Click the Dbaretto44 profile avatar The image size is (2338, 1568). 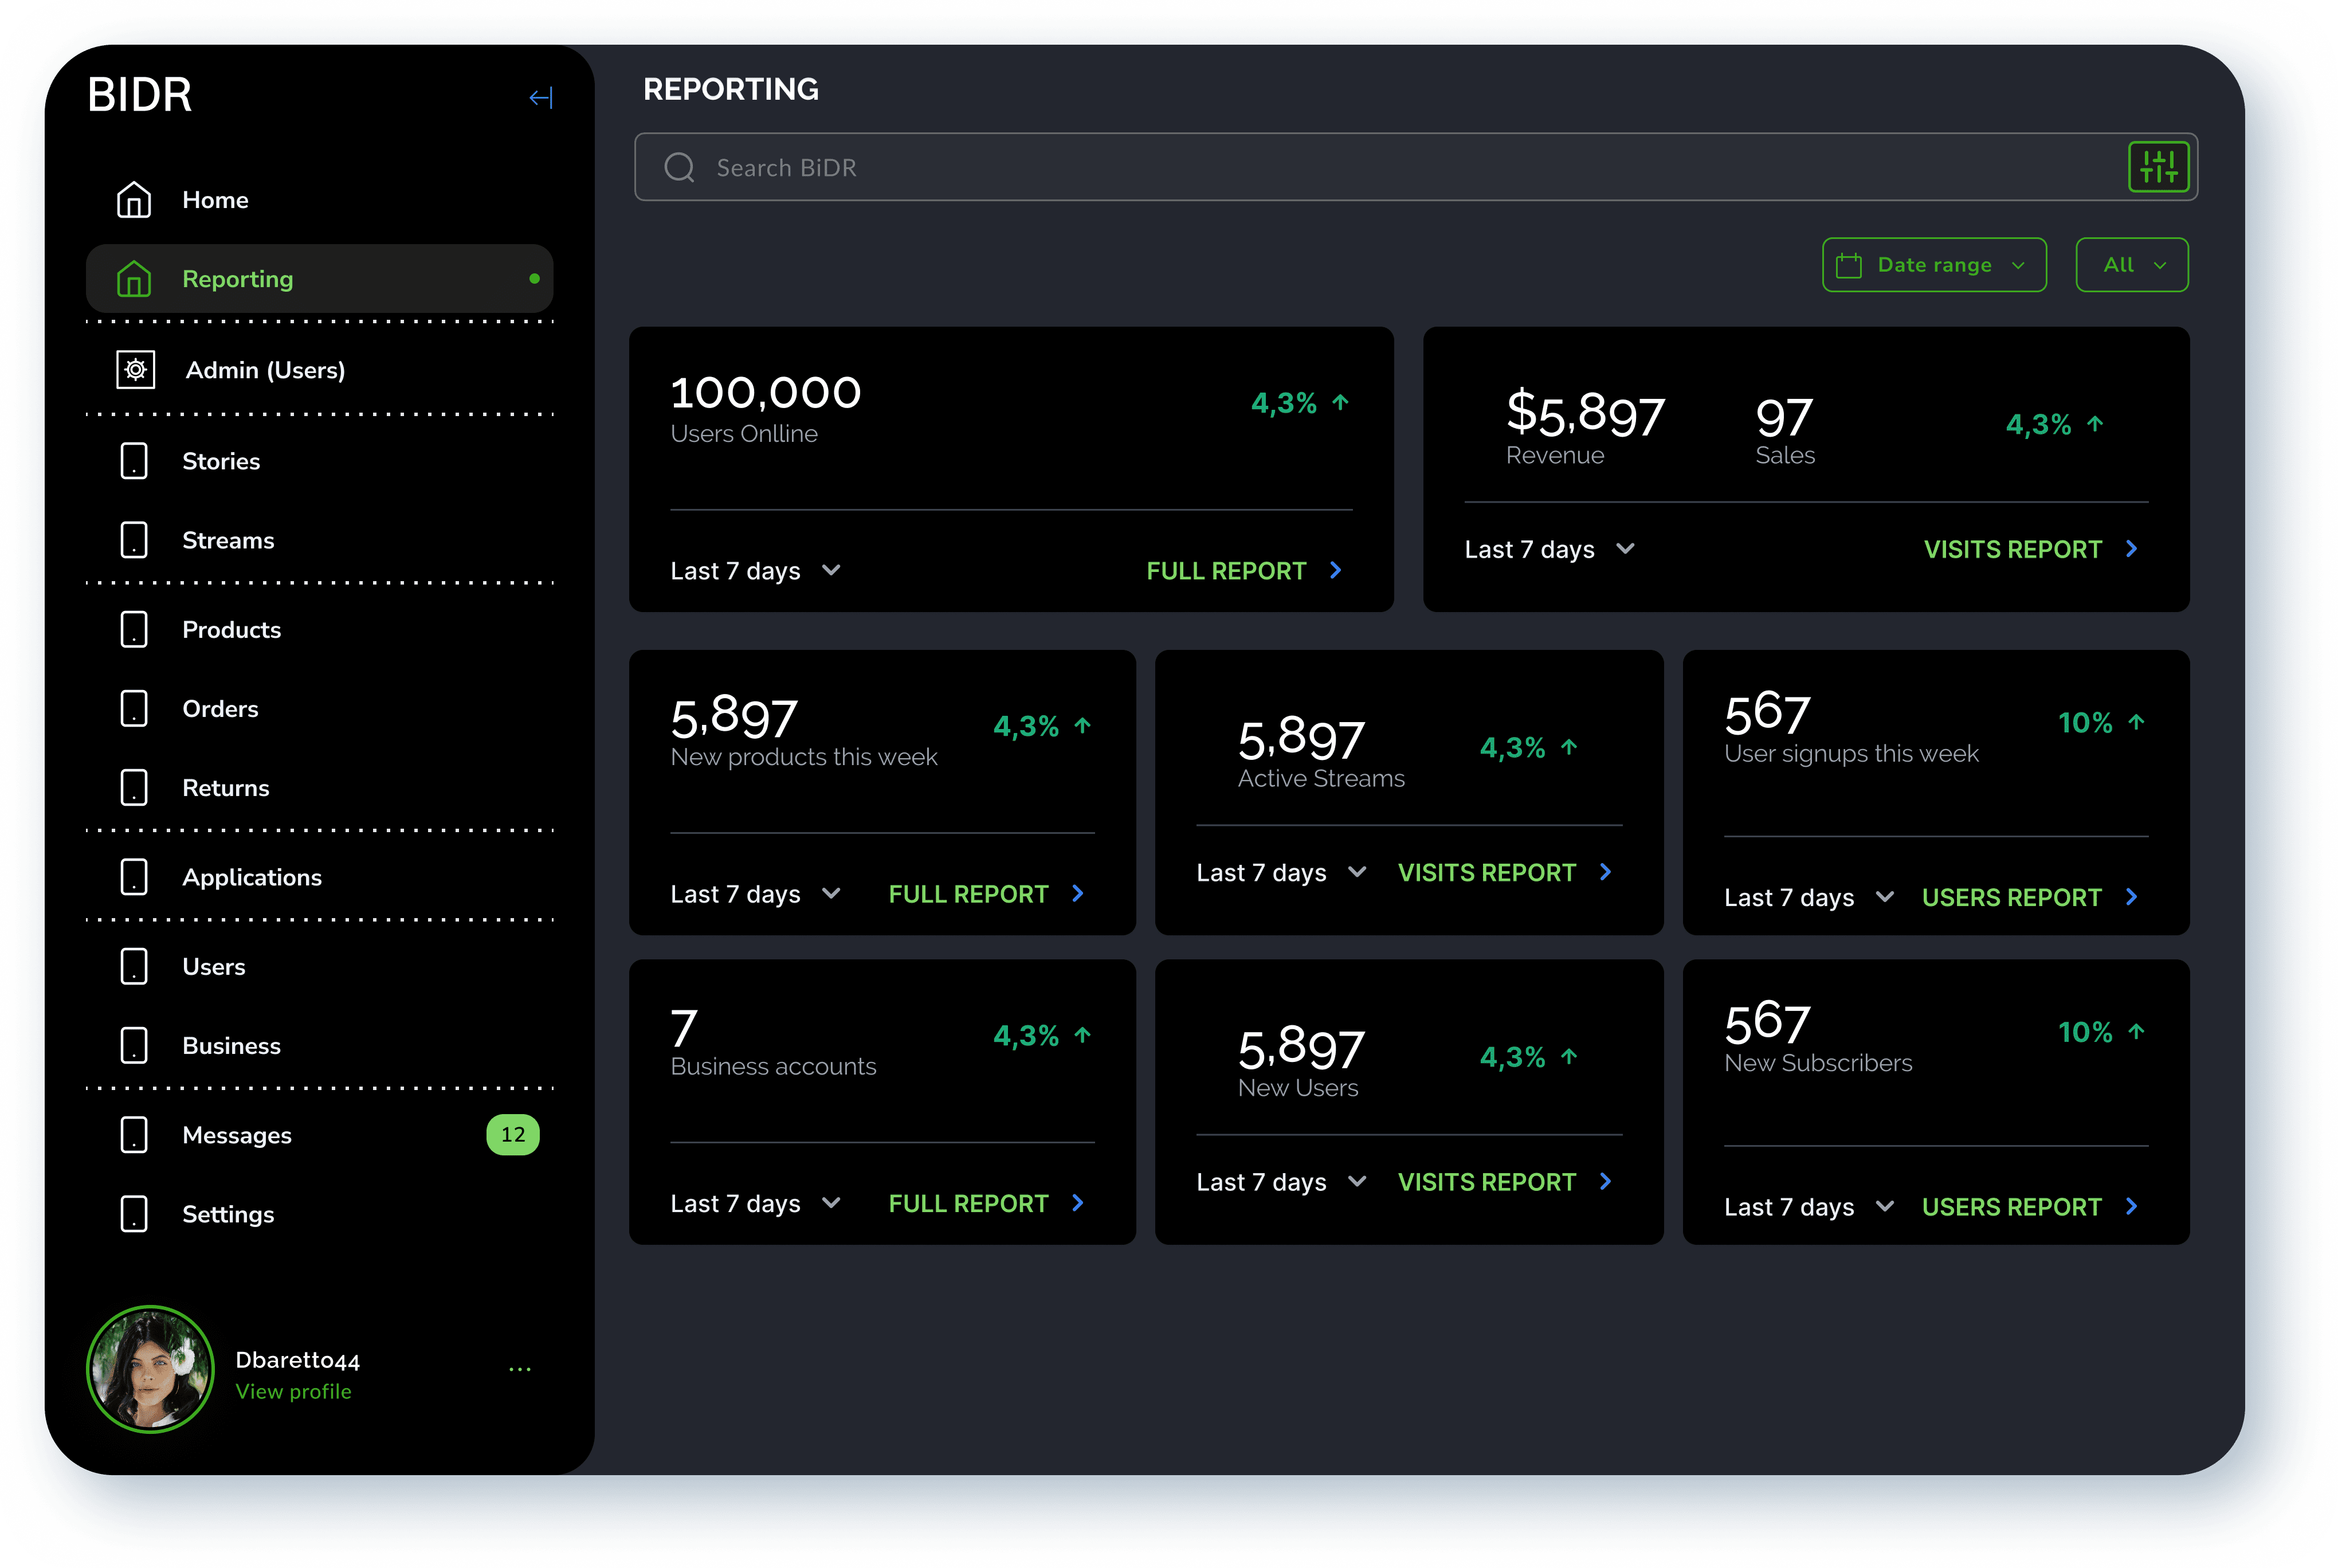pos(150,1369)
